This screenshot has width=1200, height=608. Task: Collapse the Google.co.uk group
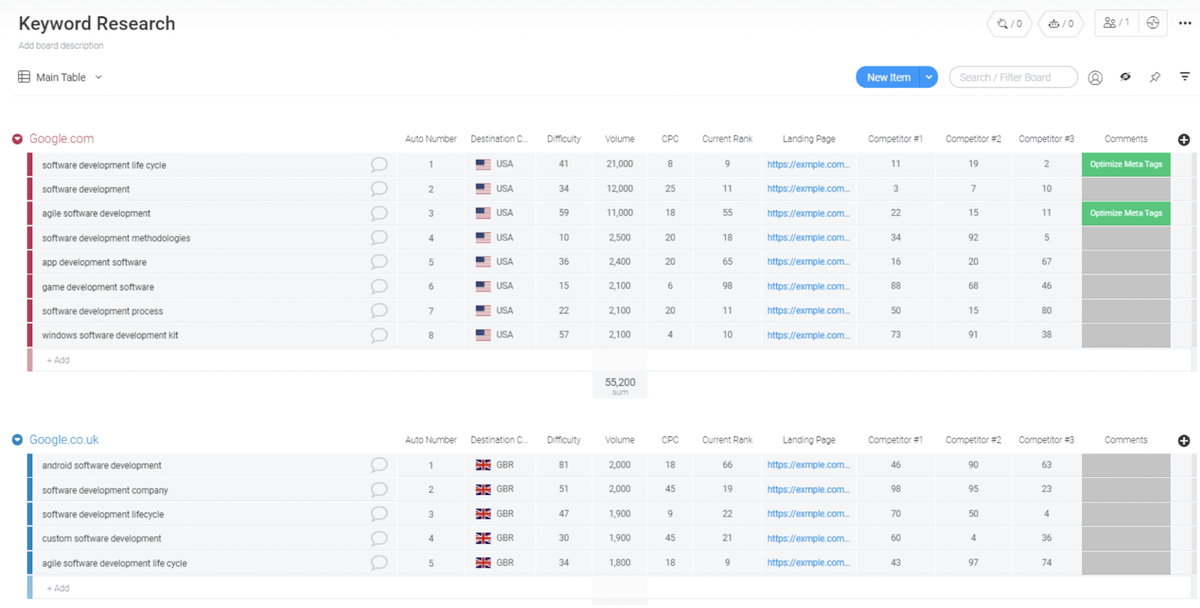pyautogui.click(x=18, y=438)
